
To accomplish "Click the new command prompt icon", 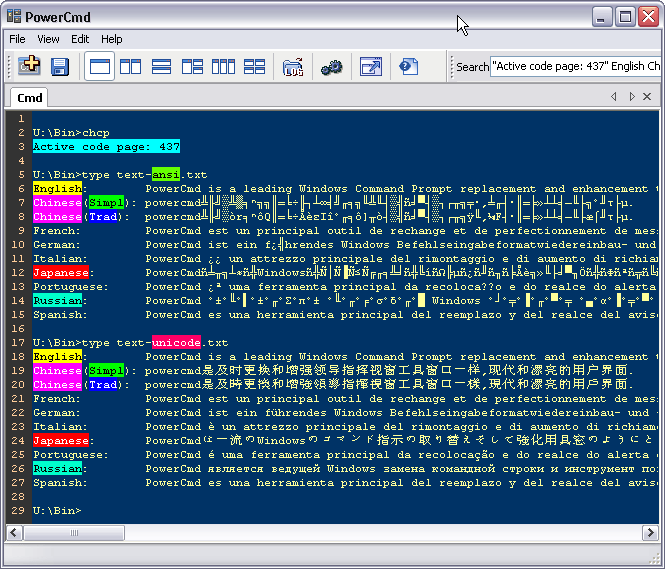I will [x=29, y=66].
